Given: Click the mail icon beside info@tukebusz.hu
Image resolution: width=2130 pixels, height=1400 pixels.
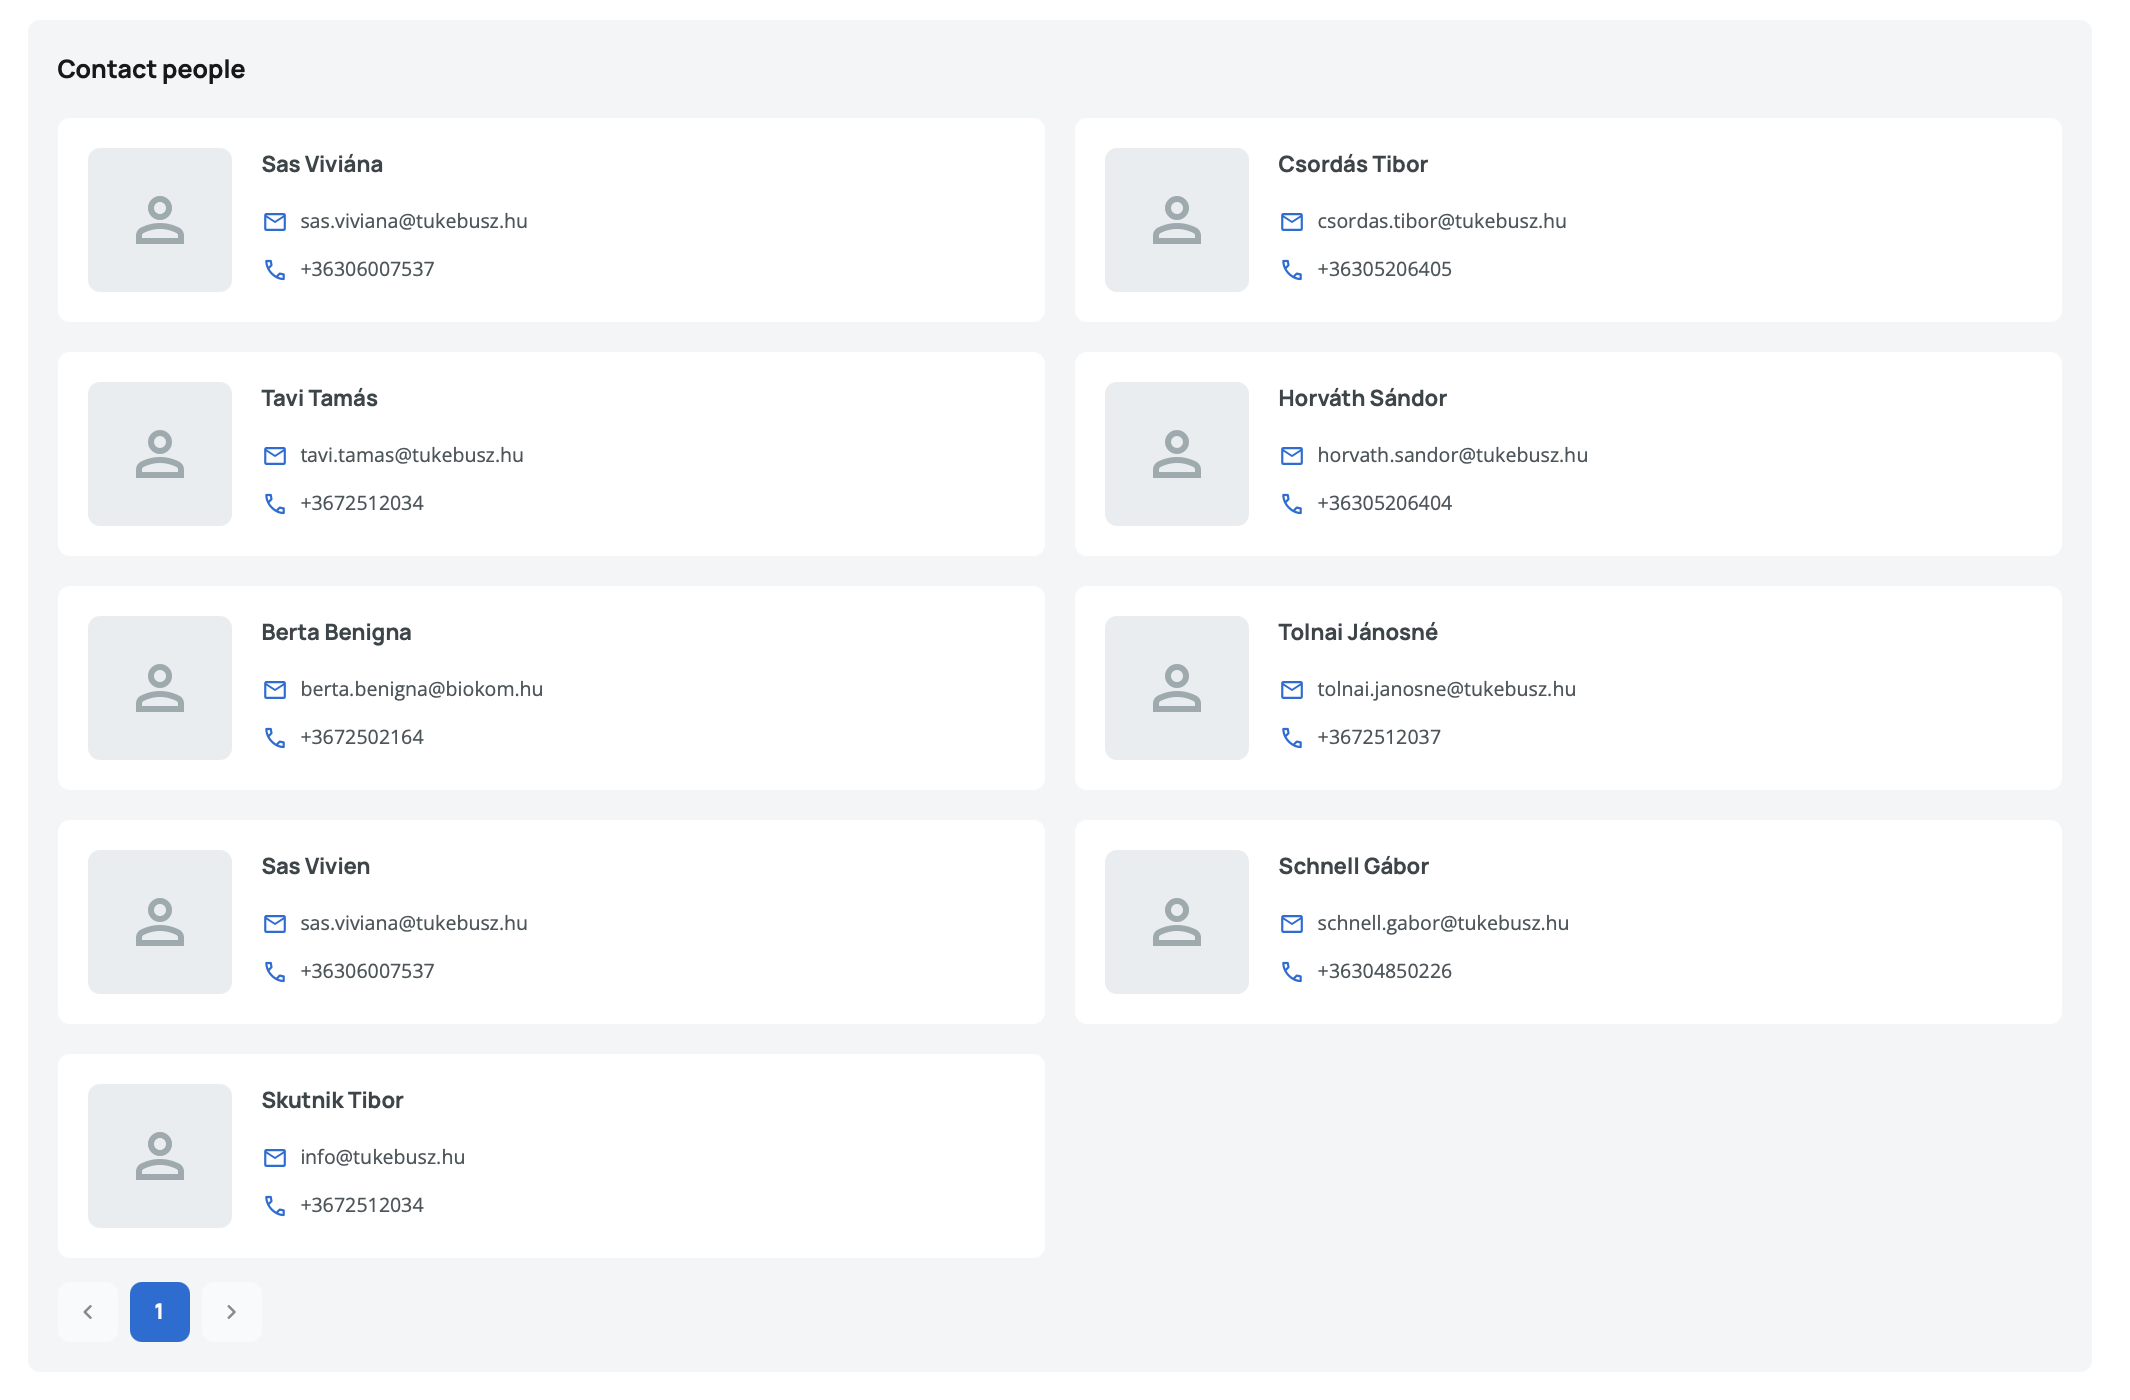Looking at the screenshot, I should (274, 1158).
